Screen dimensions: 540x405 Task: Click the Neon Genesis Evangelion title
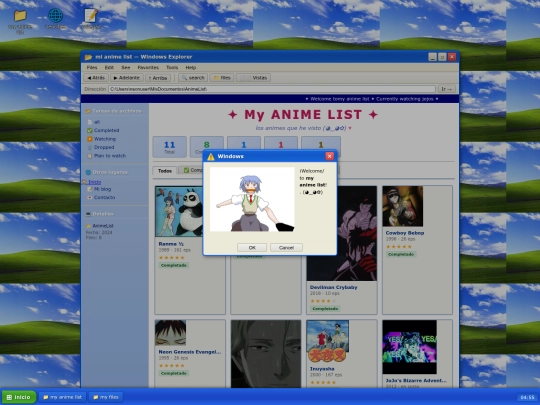coord(190,352)
